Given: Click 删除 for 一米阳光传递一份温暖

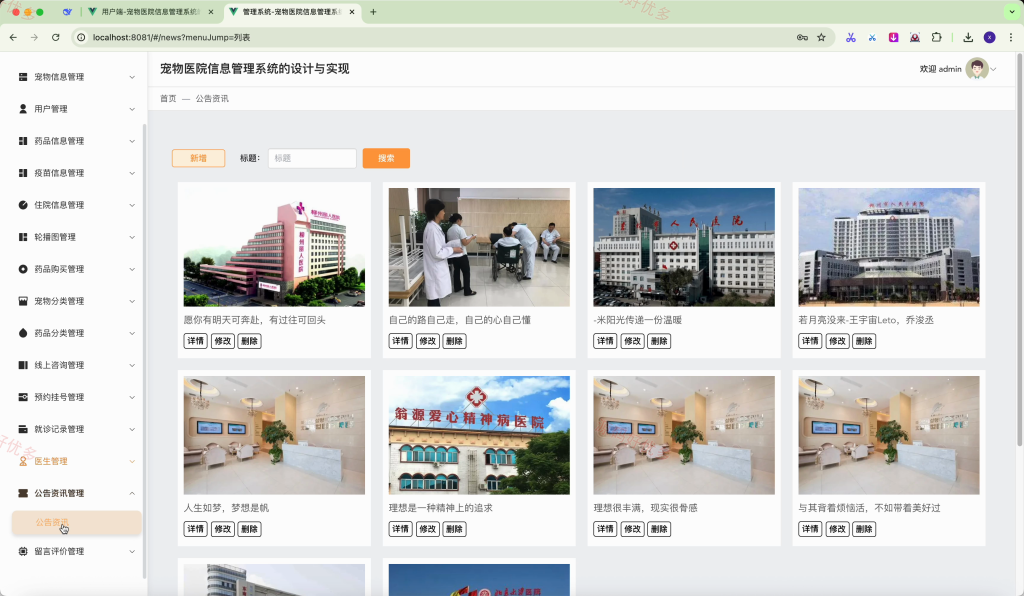Looking at the screenshot, I should (659, 341).
